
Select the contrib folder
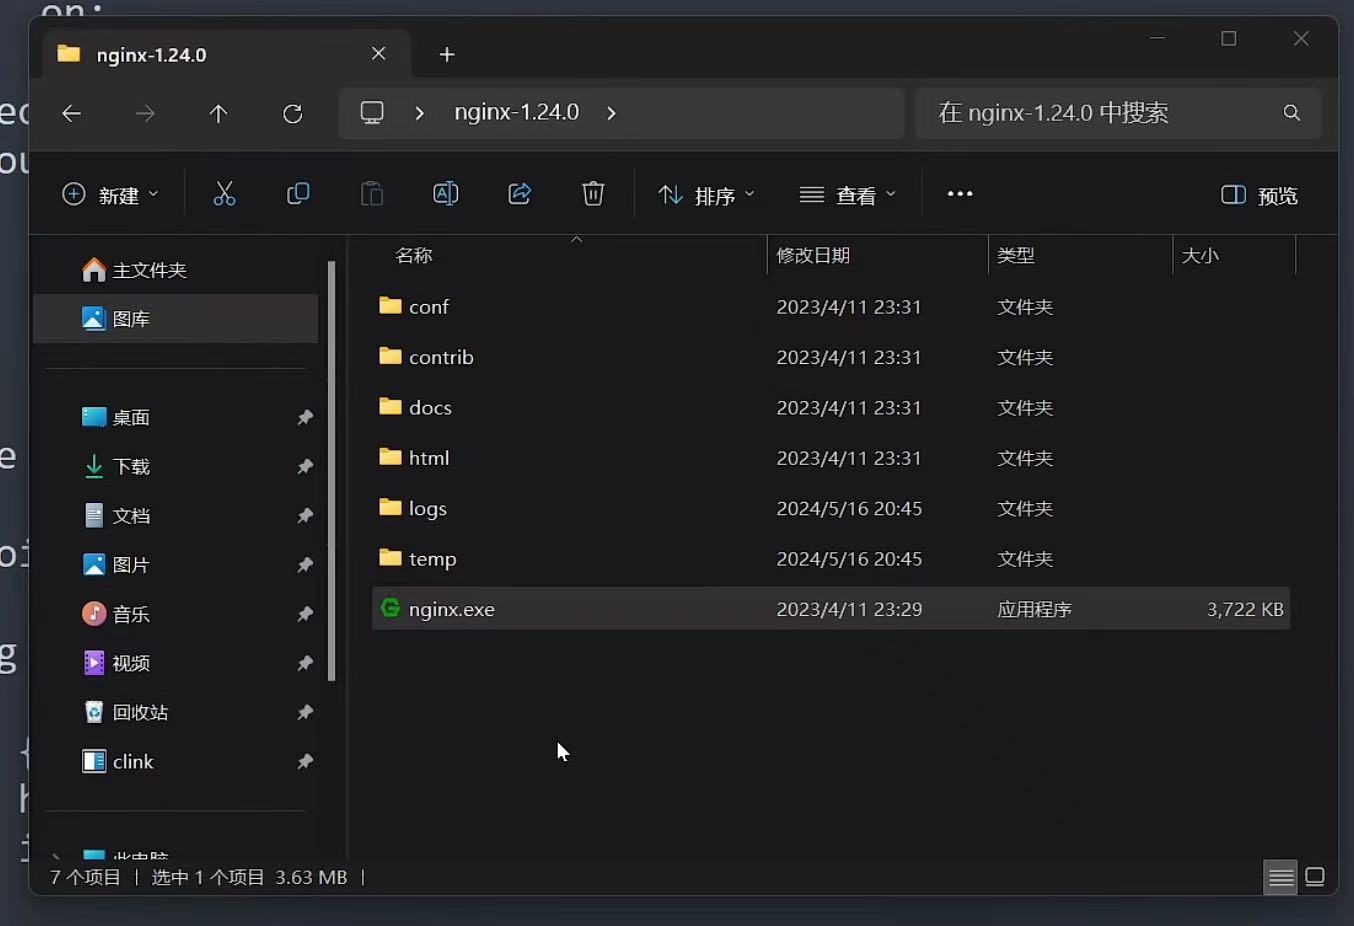pos(831,357)
